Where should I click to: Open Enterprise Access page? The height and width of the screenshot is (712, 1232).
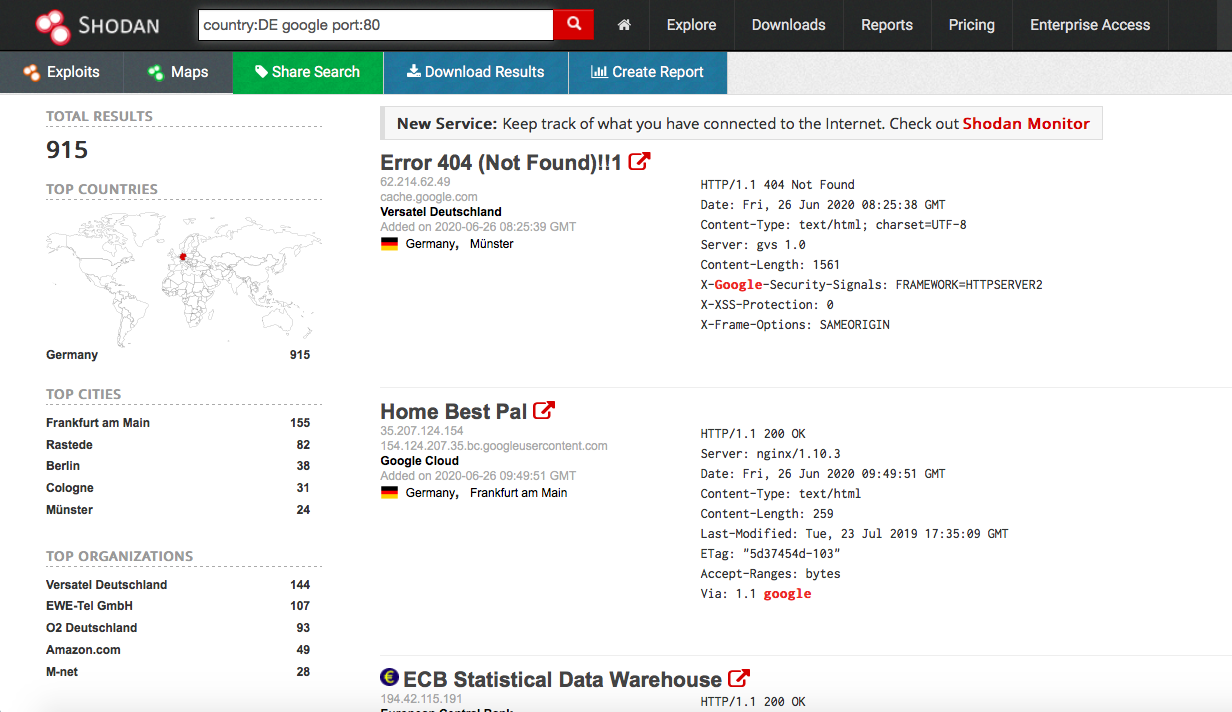1090,25
